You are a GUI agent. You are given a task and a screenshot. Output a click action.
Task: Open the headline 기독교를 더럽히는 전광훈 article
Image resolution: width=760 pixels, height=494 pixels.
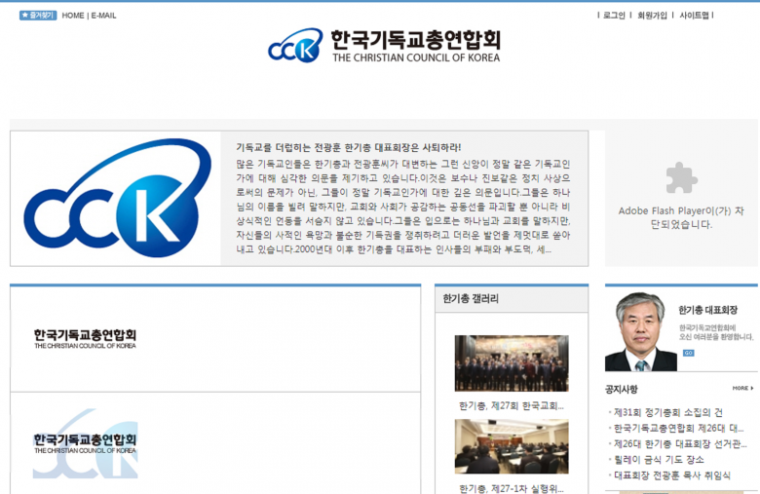coord(348,147)
